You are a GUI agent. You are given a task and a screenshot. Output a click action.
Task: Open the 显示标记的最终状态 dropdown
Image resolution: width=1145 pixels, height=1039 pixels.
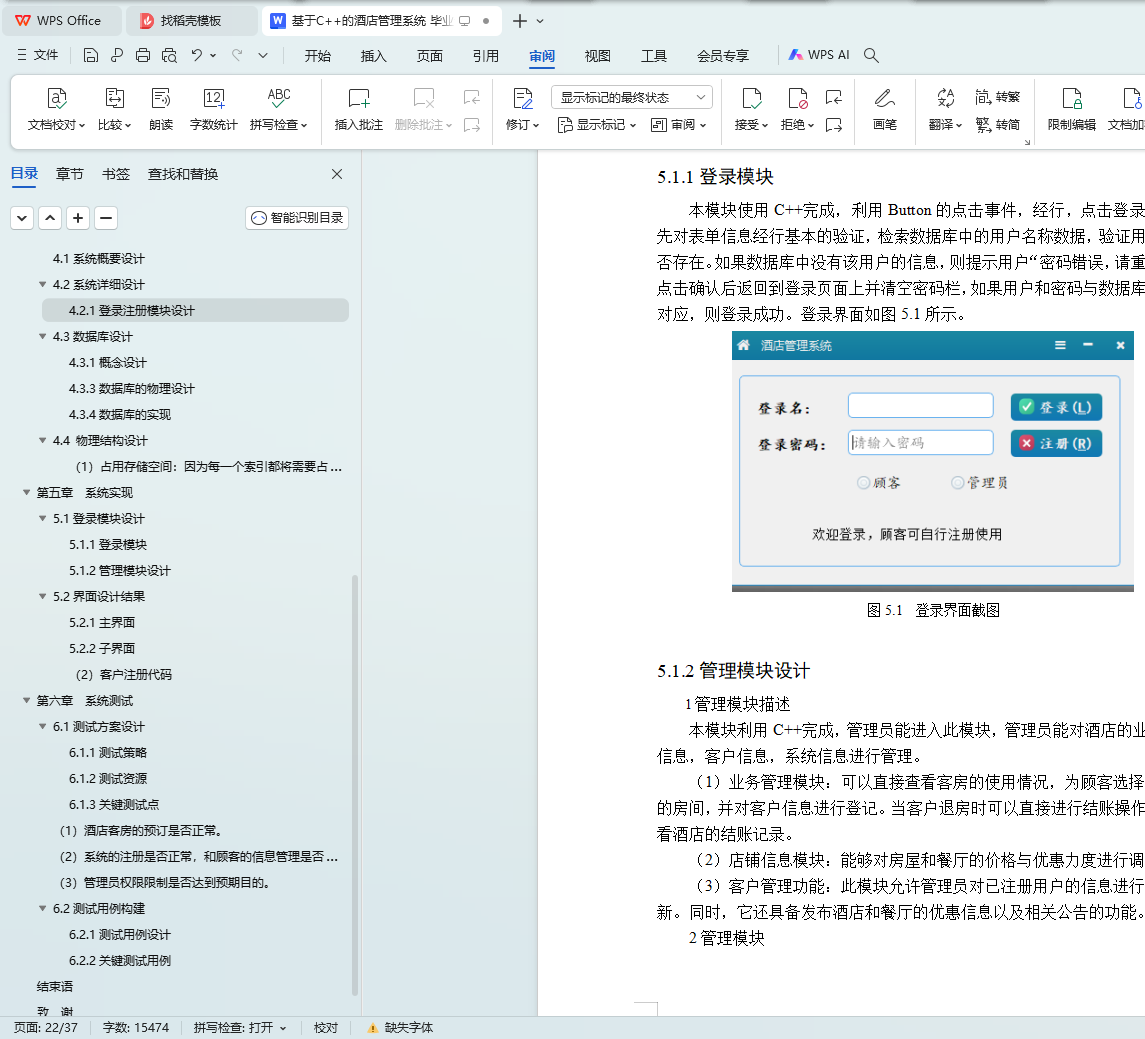coord(632,97)
